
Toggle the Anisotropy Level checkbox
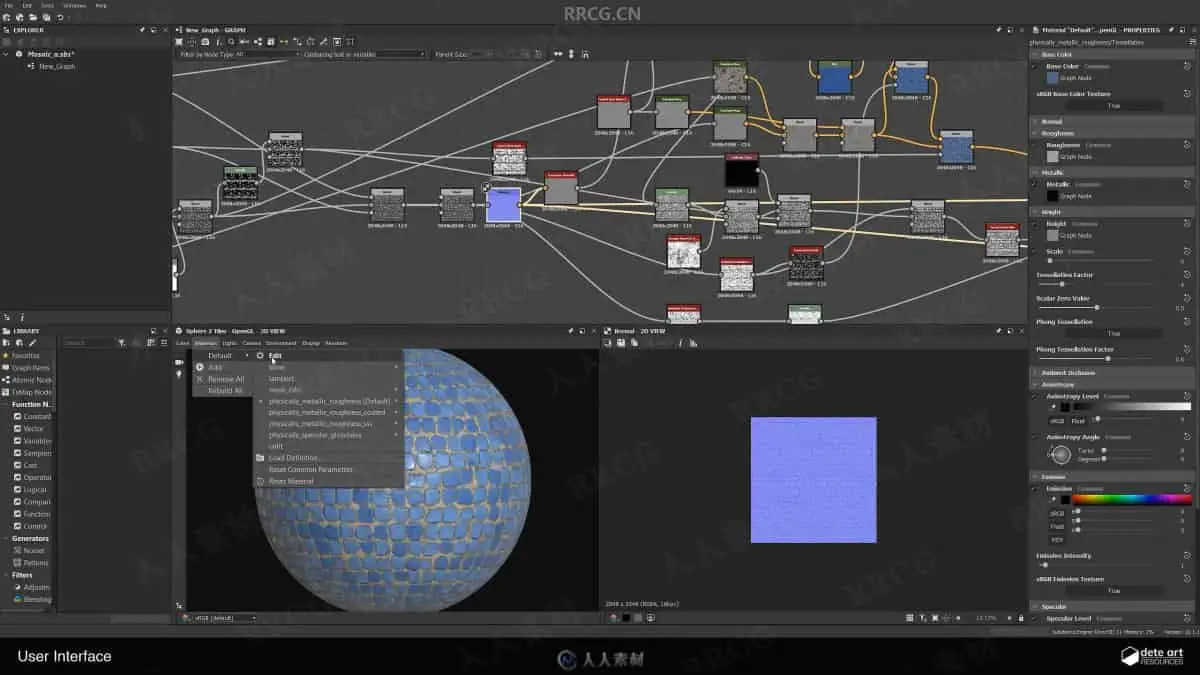click(x=1035, y=397)
